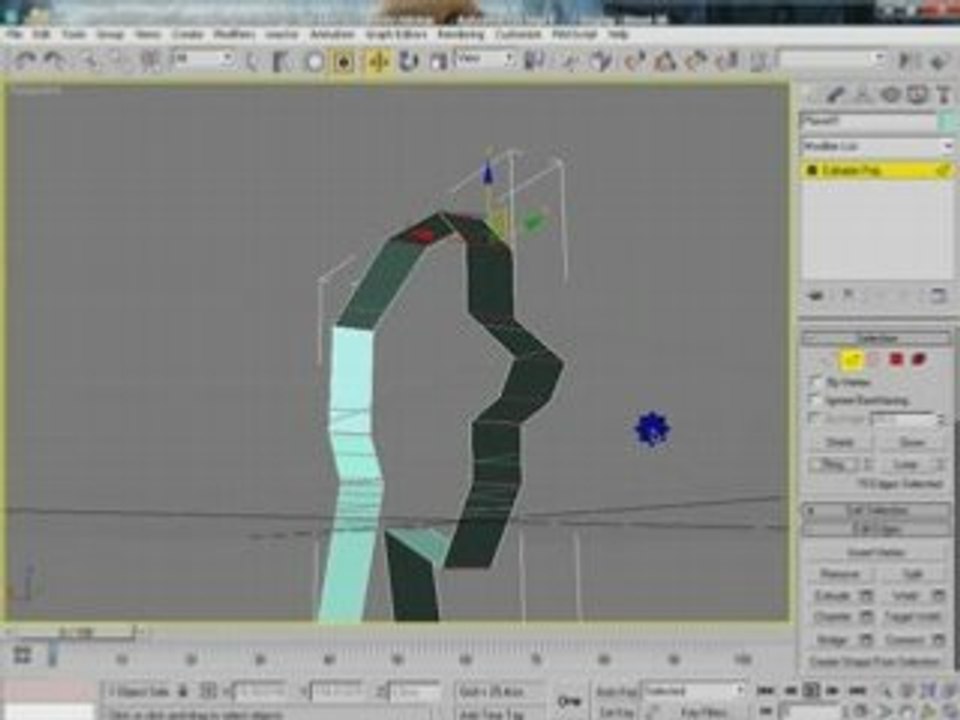Click the object name field in Modify panel
This screenshot has width=960, height=720.
point(868,121)
